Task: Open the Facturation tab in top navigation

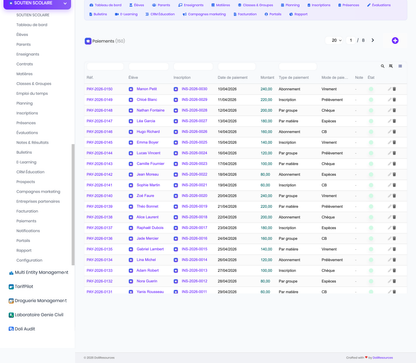Action: [245, 14]
